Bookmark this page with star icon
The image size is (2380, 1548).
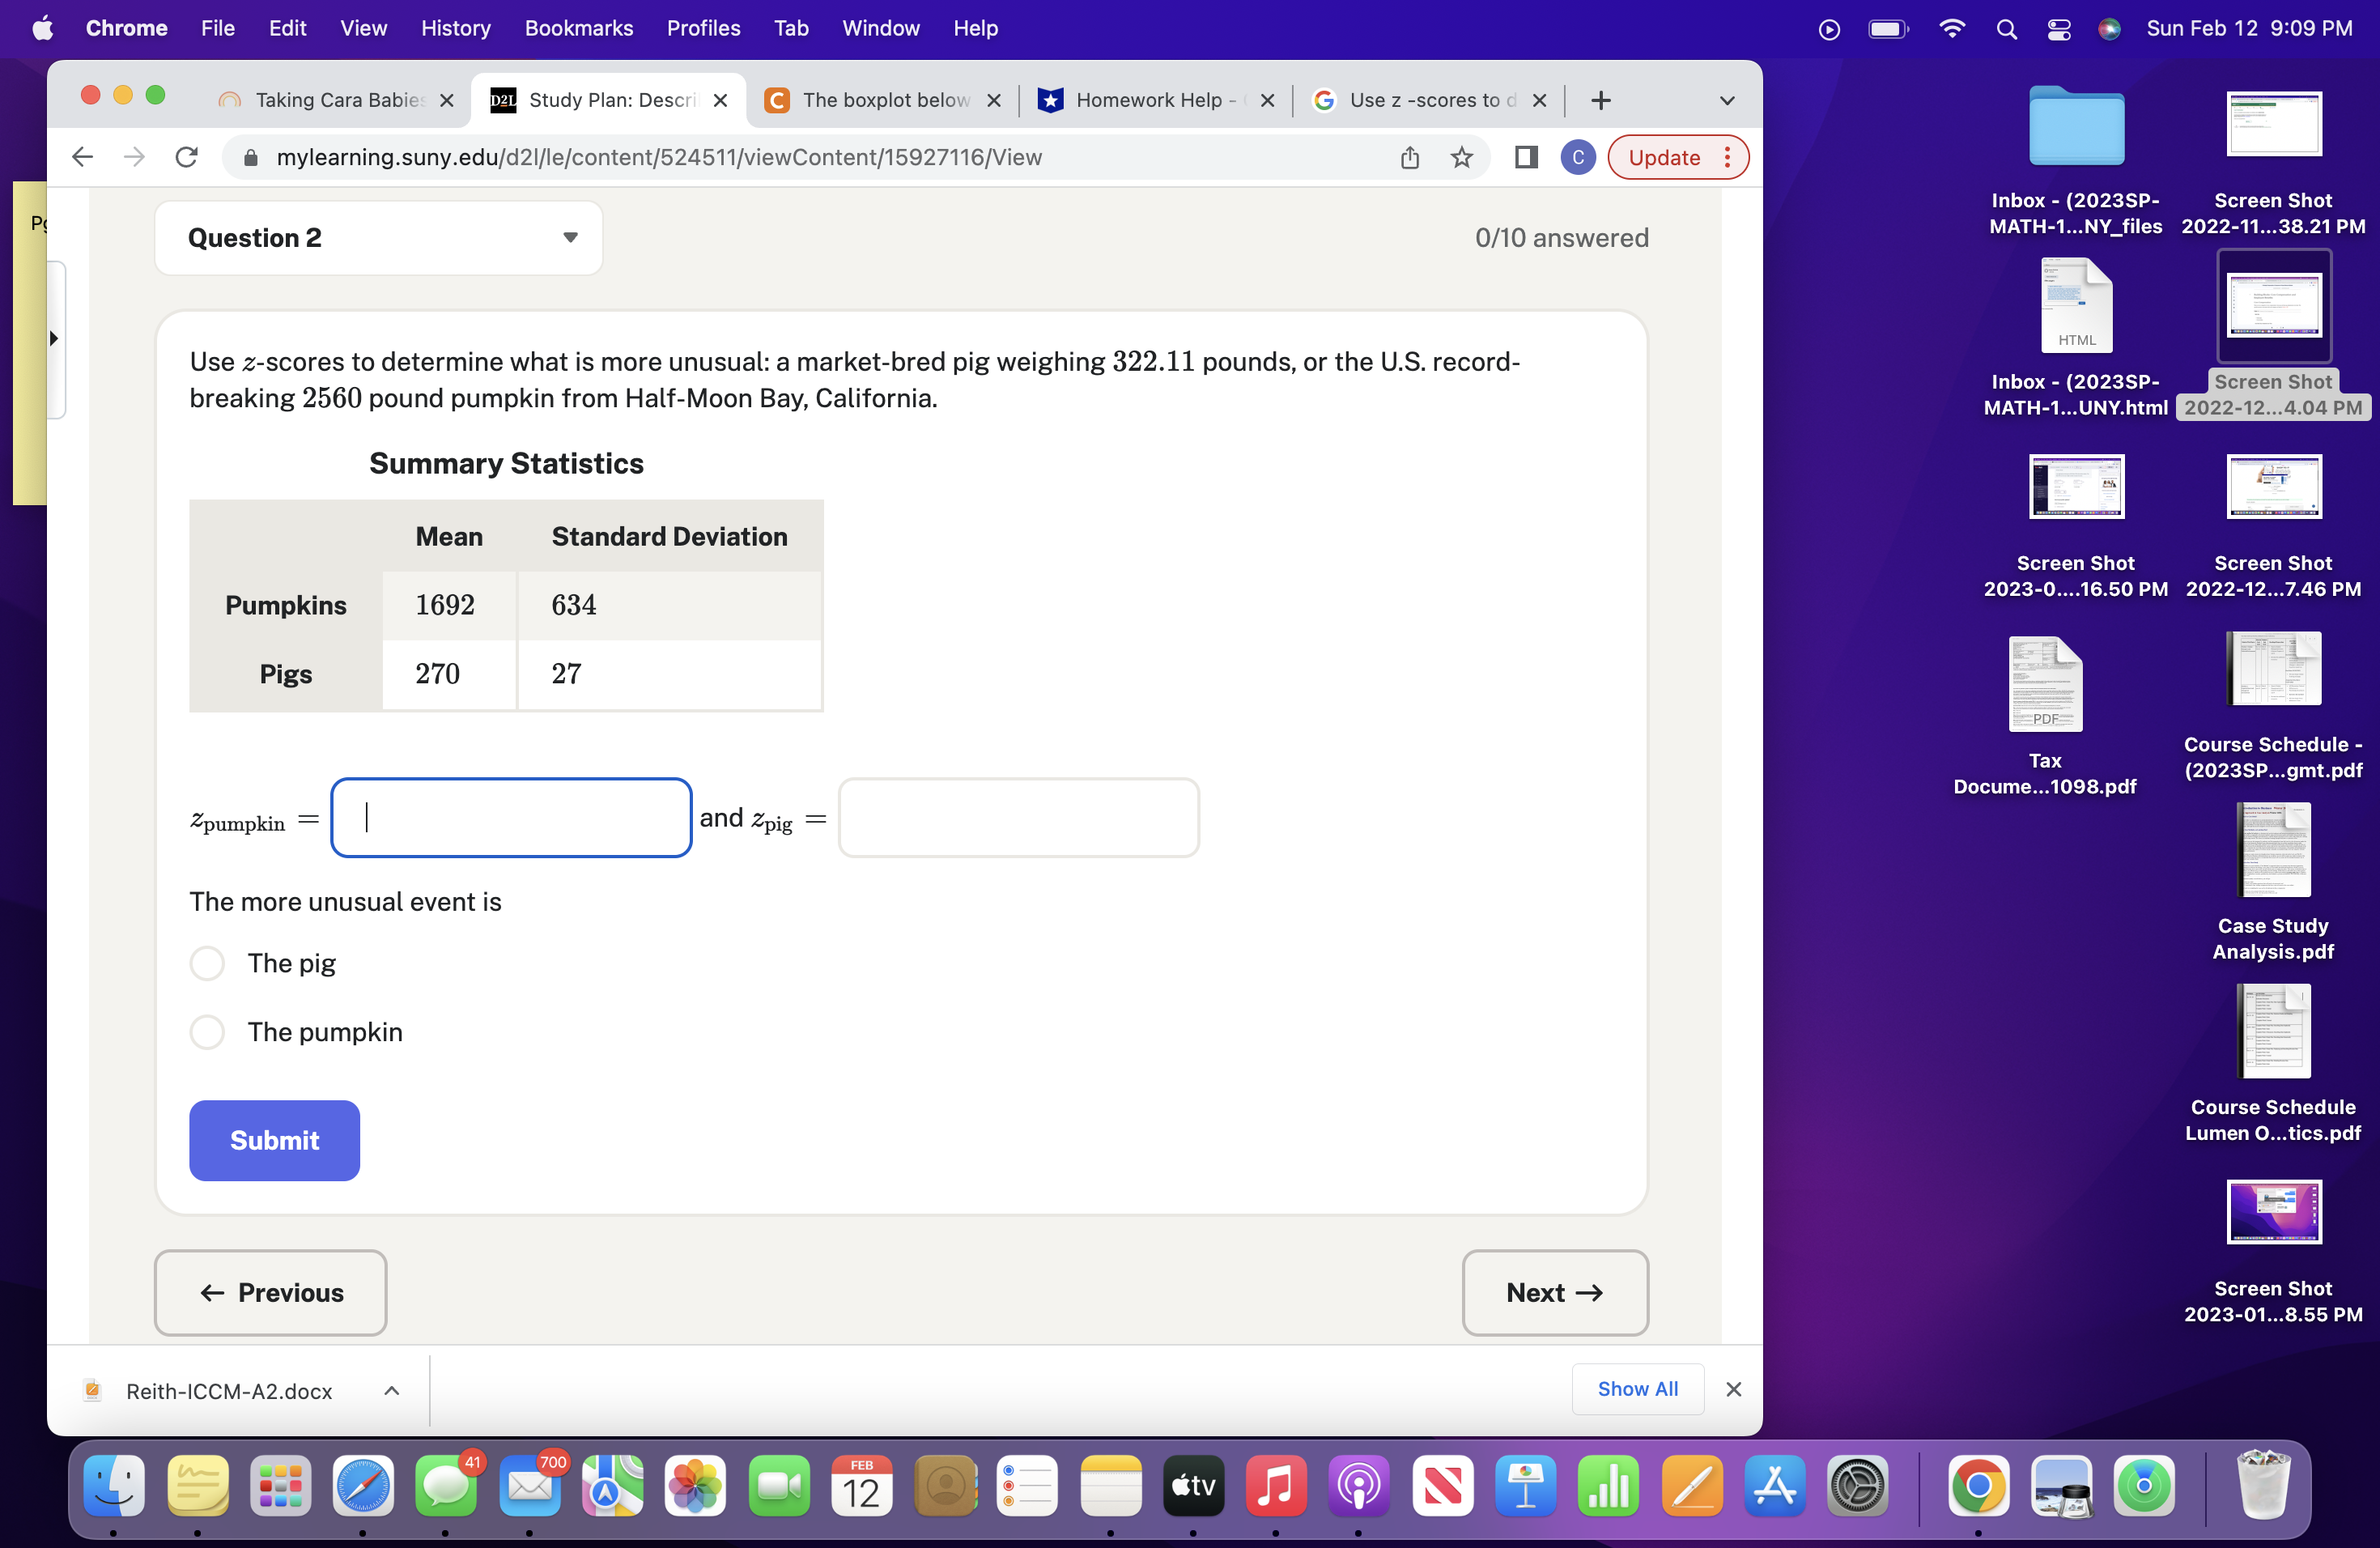[1461, 157]
